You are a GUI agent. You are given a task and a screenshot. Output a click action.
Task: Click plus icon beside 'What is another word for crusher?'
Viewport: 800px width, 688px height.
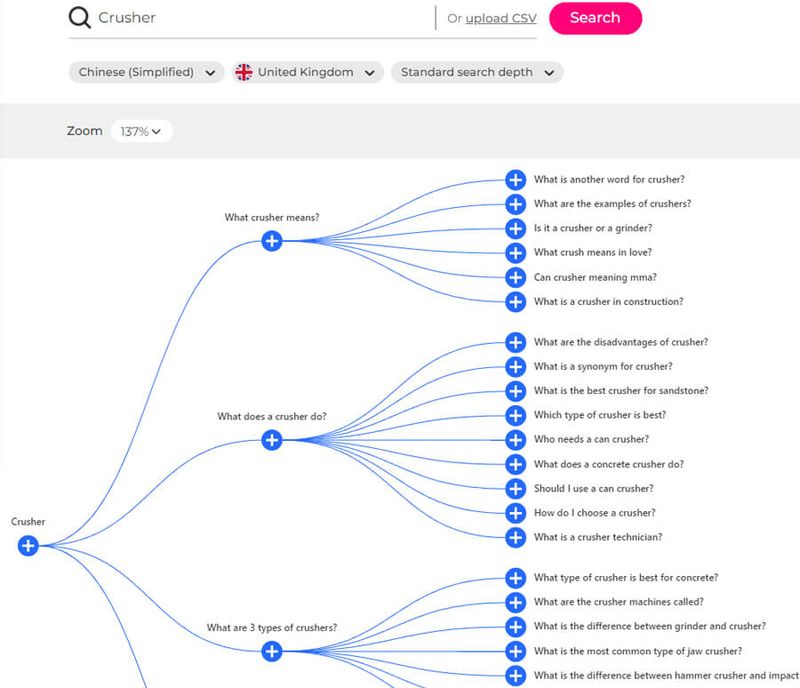click(515, 180)
